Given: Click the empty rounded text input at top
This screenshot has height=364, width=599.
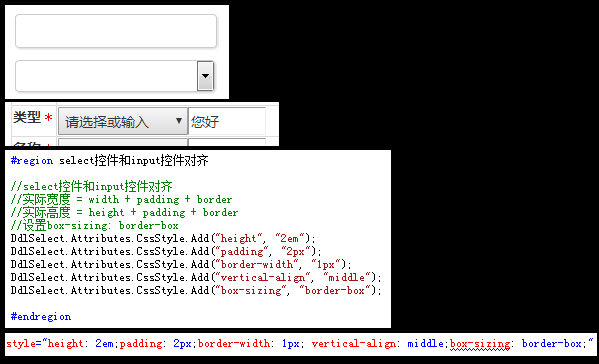Looking at the screenshot, I should pos(116,31).
